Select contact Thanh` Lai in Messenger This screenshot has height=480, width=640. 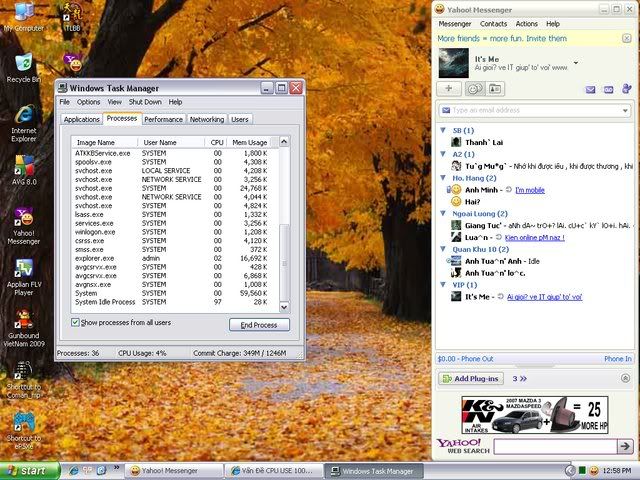pyautogui.click(x=484, y=142)
